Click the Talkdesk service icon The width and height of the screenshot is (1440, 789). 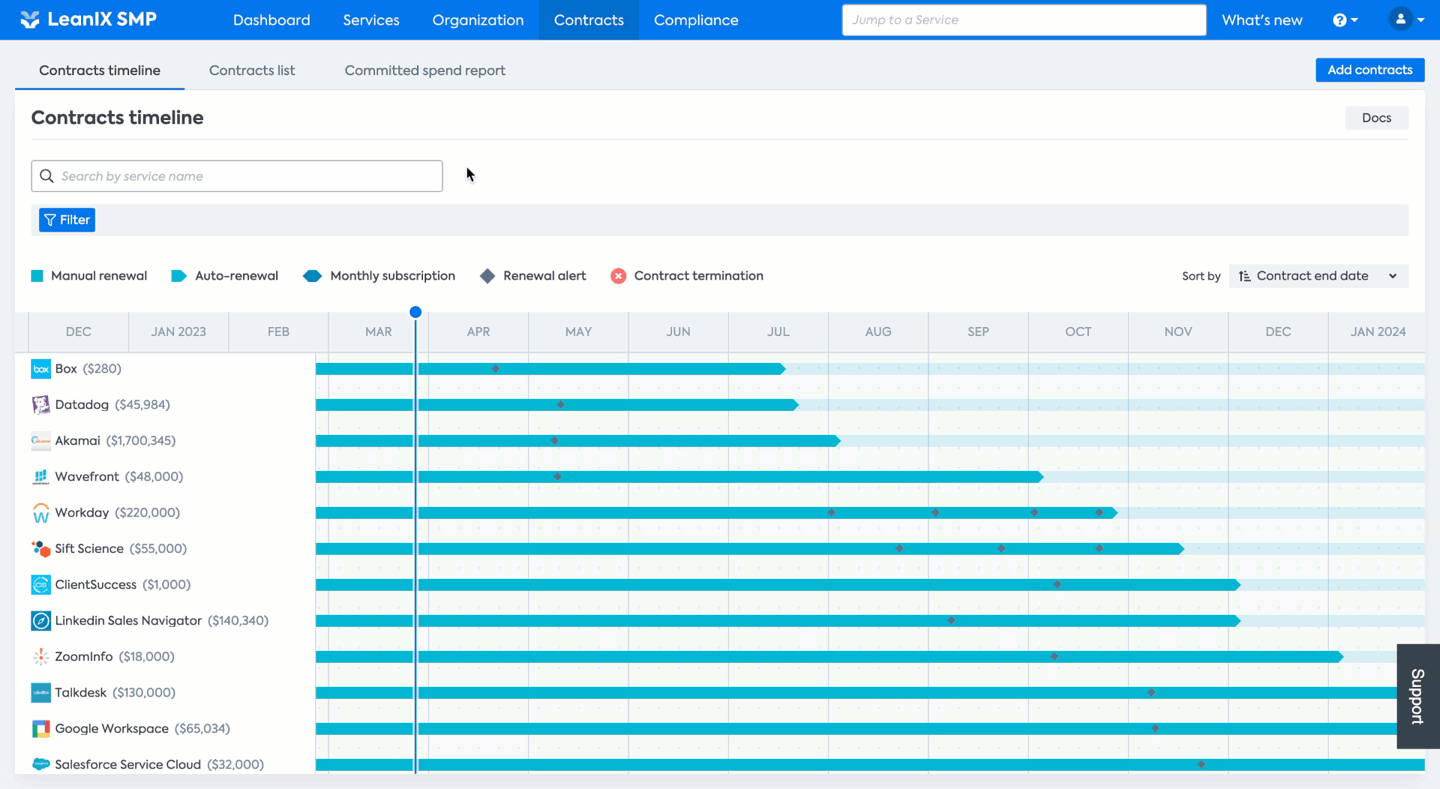[x=41, y=693]
